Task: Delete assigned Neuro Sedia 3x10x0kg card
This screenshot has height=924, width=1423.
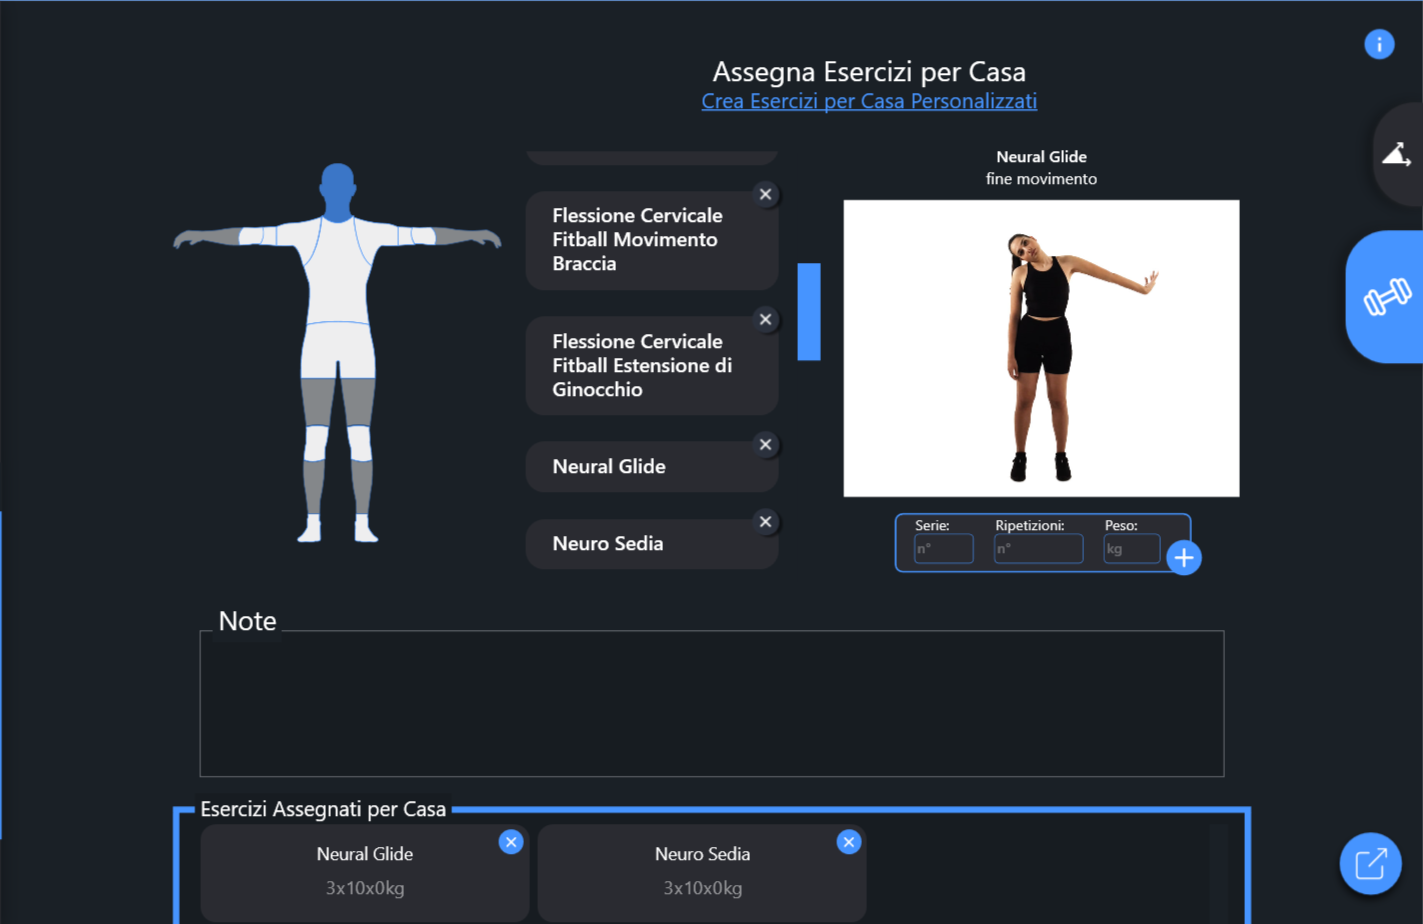Action: point(849,842)
